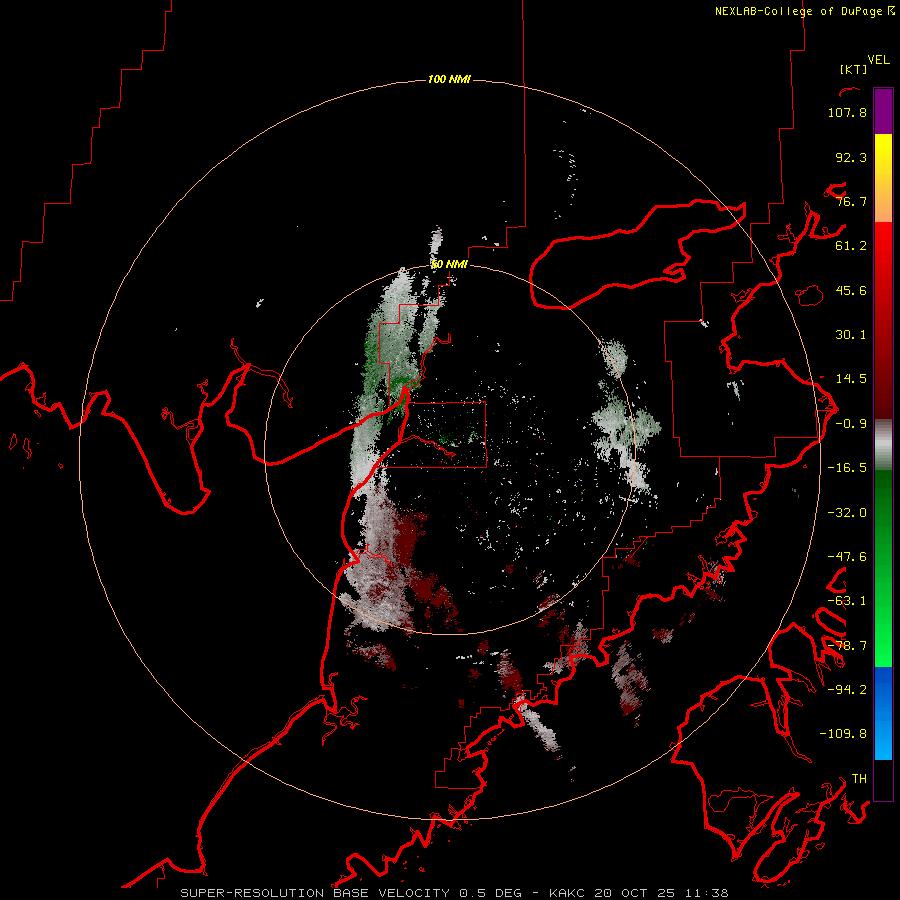Viewport: 900px width, 900px height.
Task: Click the -63.1 legend value
Action: (x=847, y=601)
